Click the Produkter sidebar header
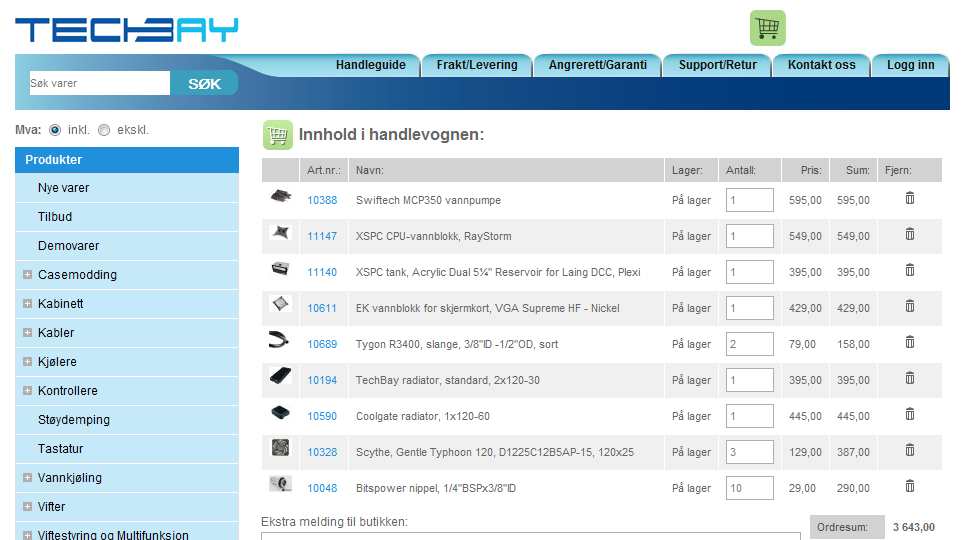This screenshot has height=540, width=963. click(127, 160)
